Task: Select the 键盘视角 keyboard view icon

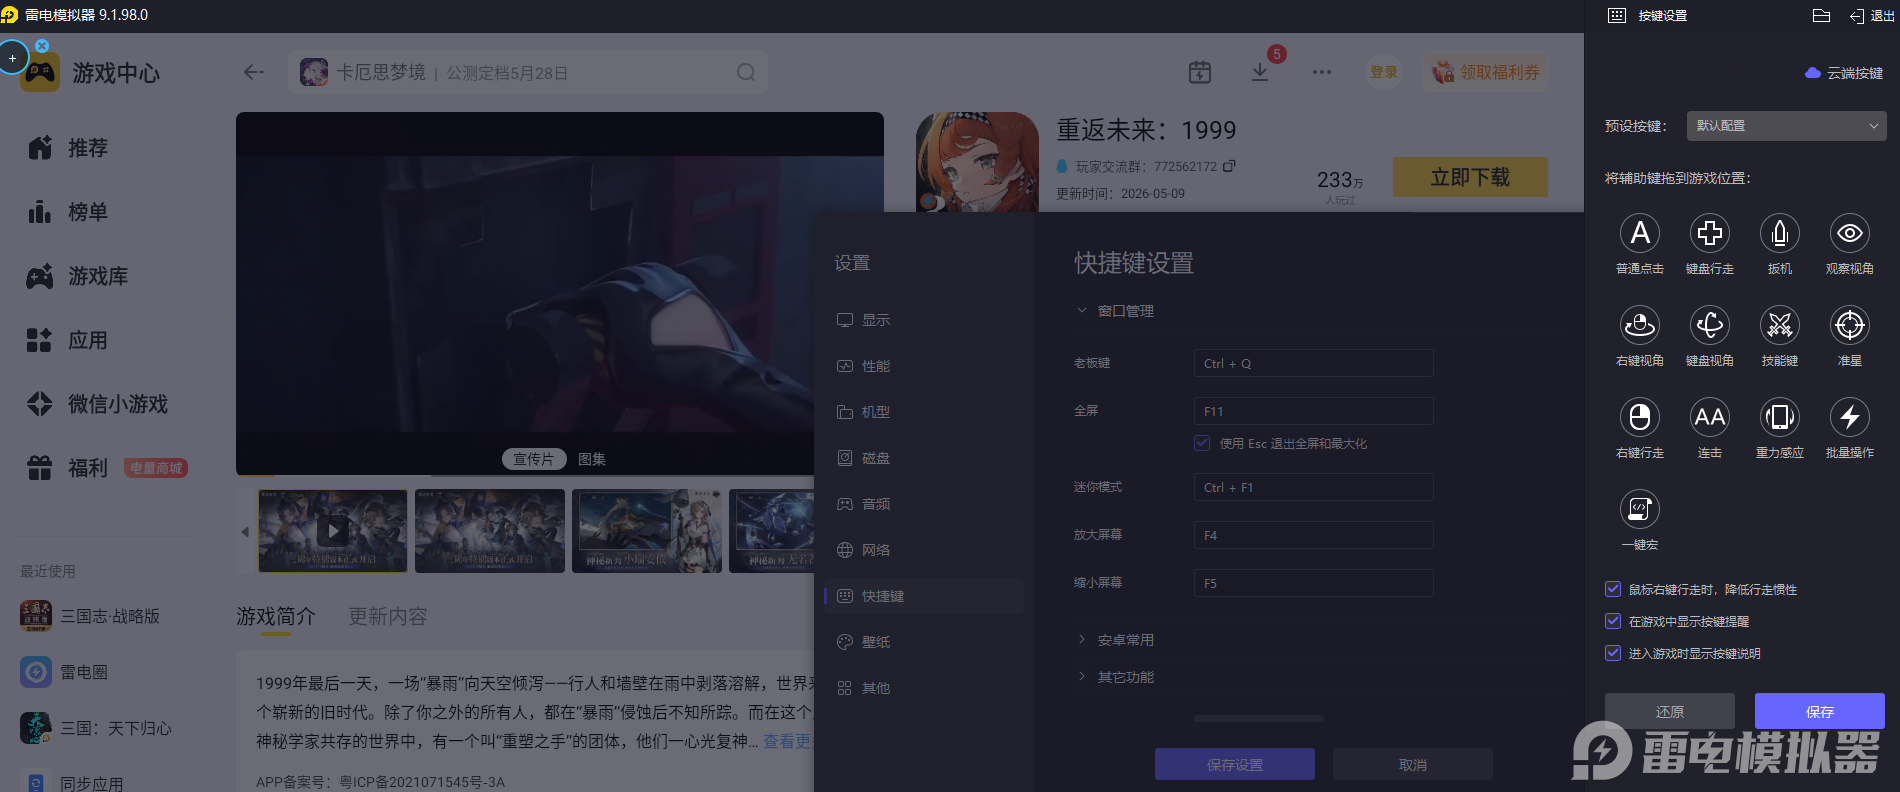Action: pyautogui.click(x=1710, y=325)
